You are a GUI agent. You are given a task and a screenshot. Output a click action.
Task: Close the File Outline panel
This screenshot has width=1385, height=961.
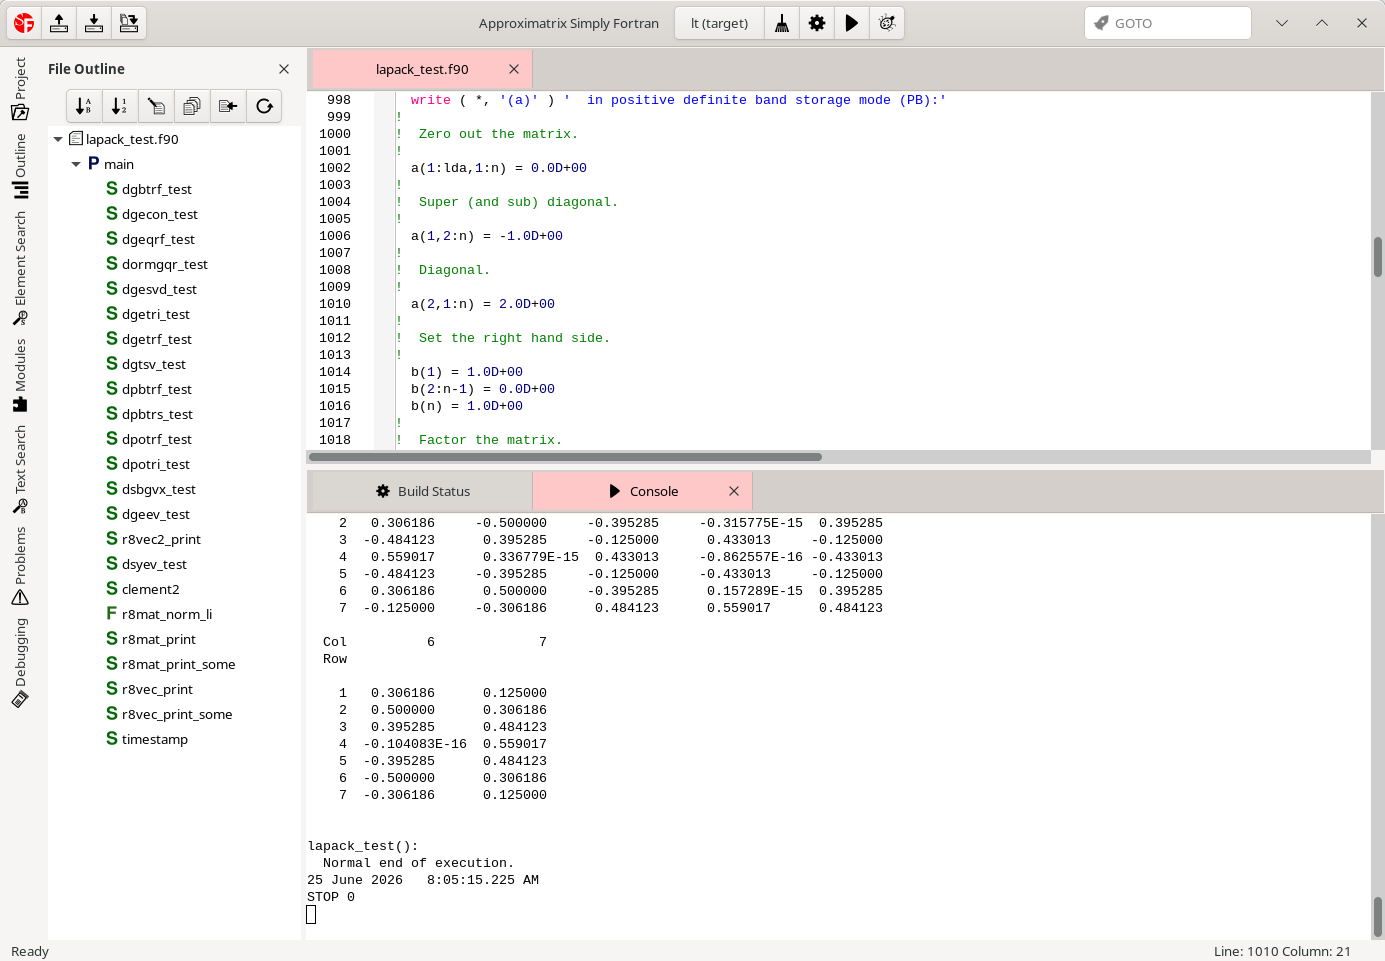click(284, 69)
